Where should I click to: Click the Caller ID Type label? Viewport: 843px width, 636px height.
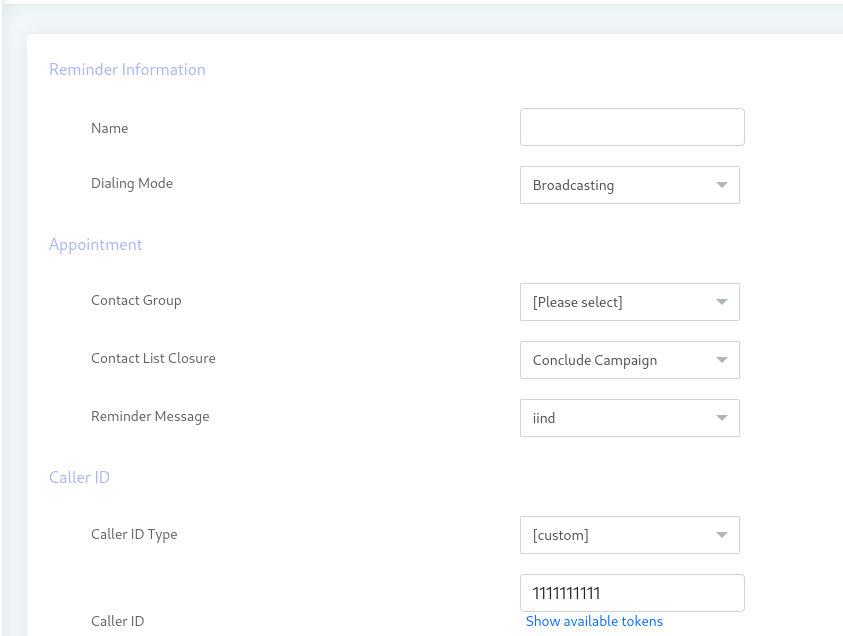pos(134,534)
